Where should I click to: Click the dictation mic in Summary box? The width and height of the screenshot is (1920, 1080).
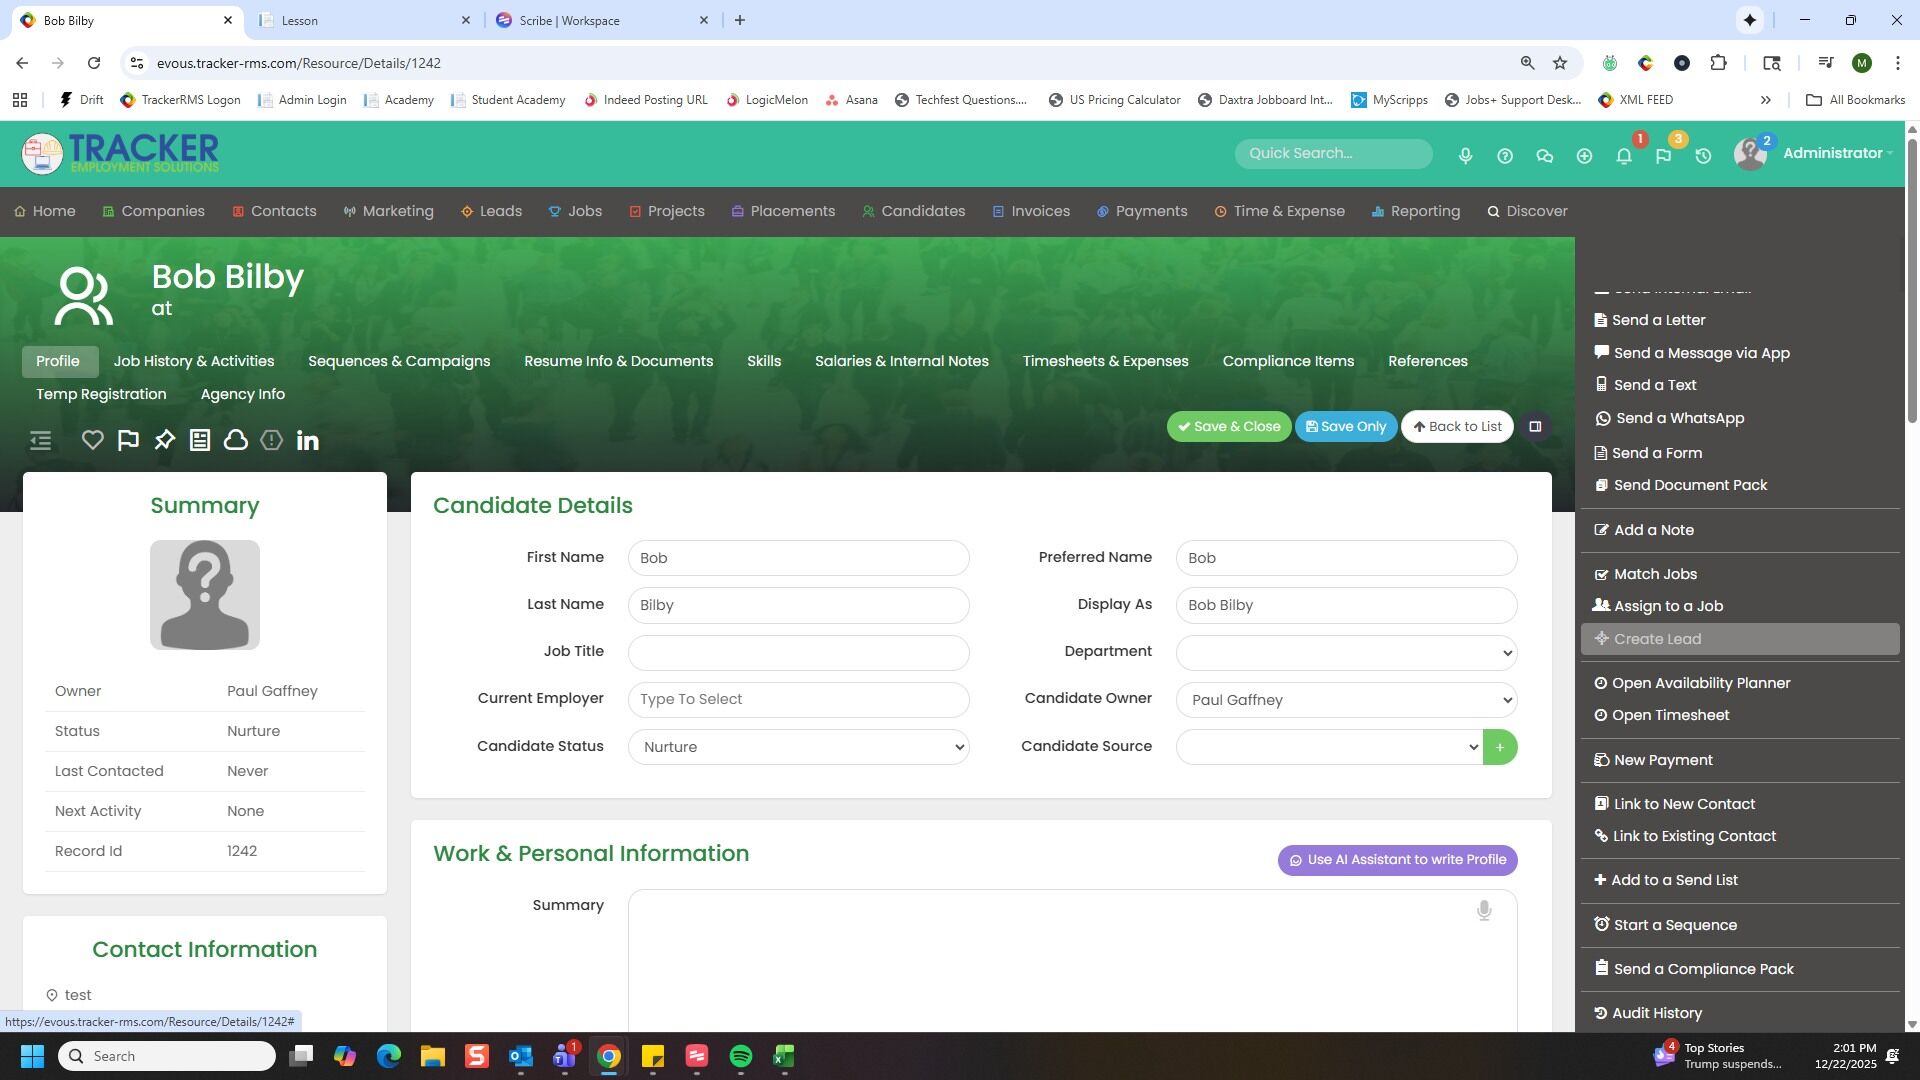(1484, 910)
